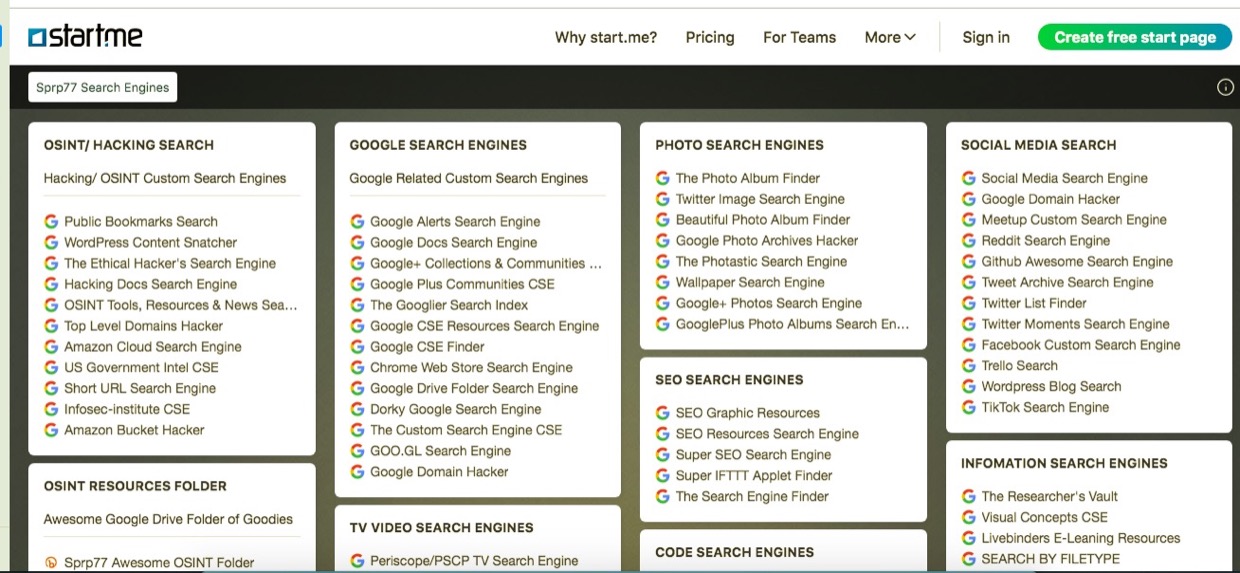Click Google icon beside Google Photo Archives Hacker
The image size is (1240, 573).
[x=662, y=241]
